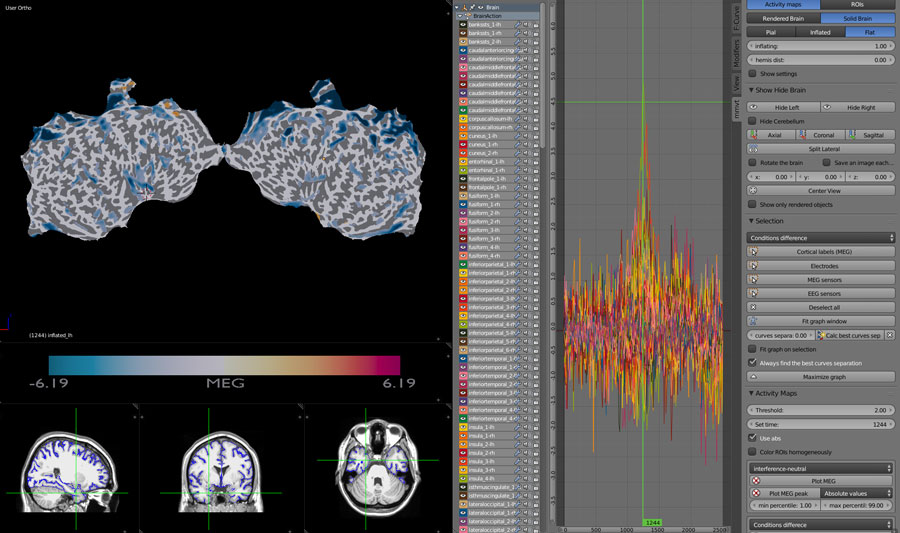Adjust hemis dist slider
This screenshot has width=900, height=533.
coord(821,60)
